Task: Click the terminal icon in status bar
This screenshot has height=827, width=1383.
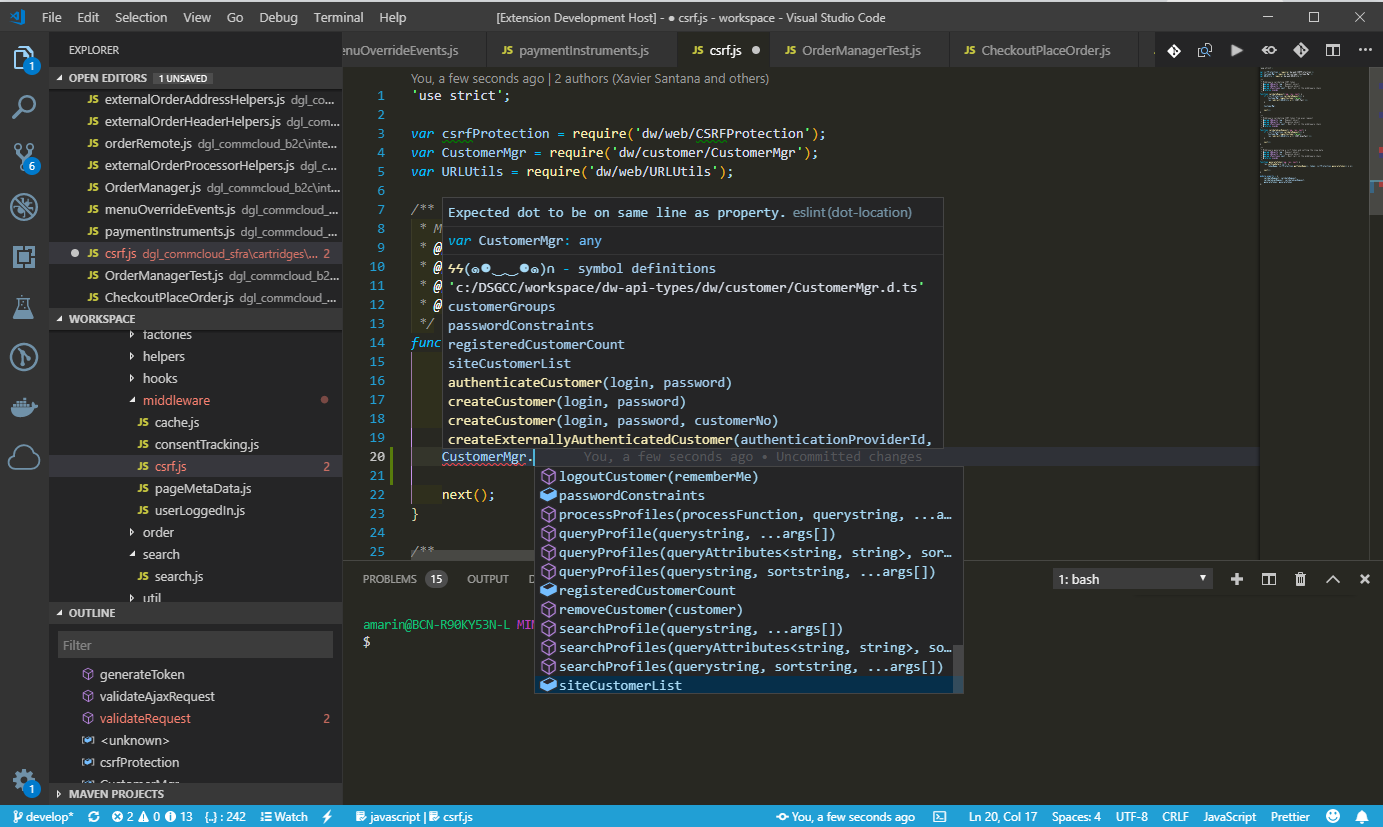Action: click(940, 817)
